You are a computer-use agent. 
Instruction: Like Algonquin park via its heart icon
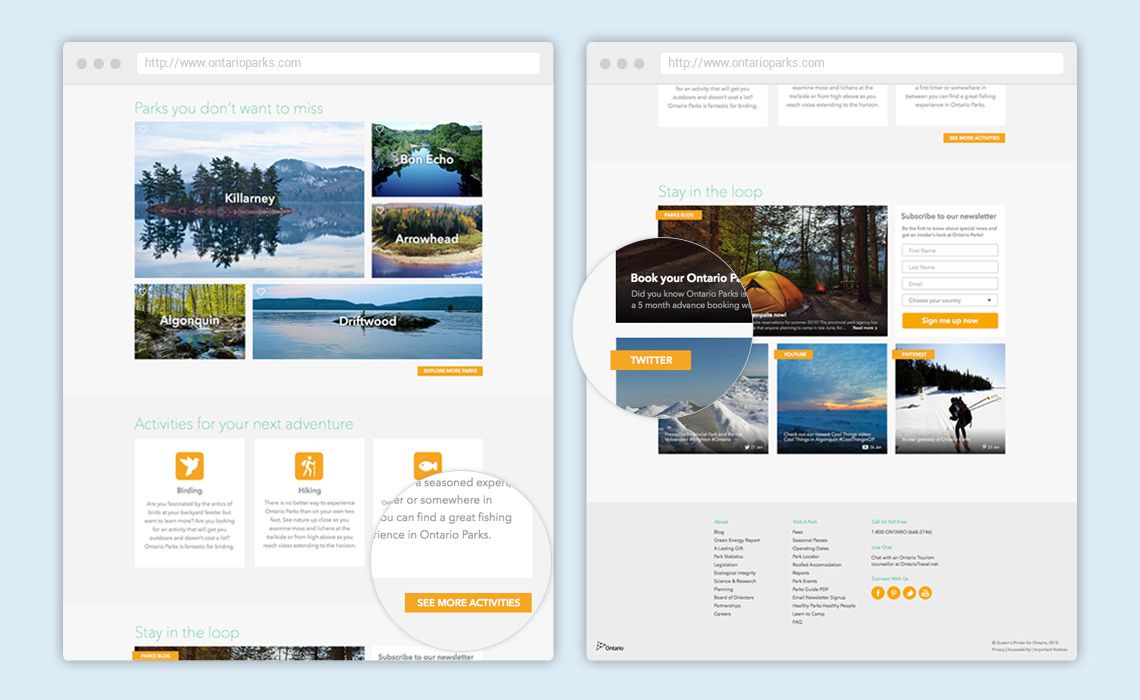coord(143,291)
